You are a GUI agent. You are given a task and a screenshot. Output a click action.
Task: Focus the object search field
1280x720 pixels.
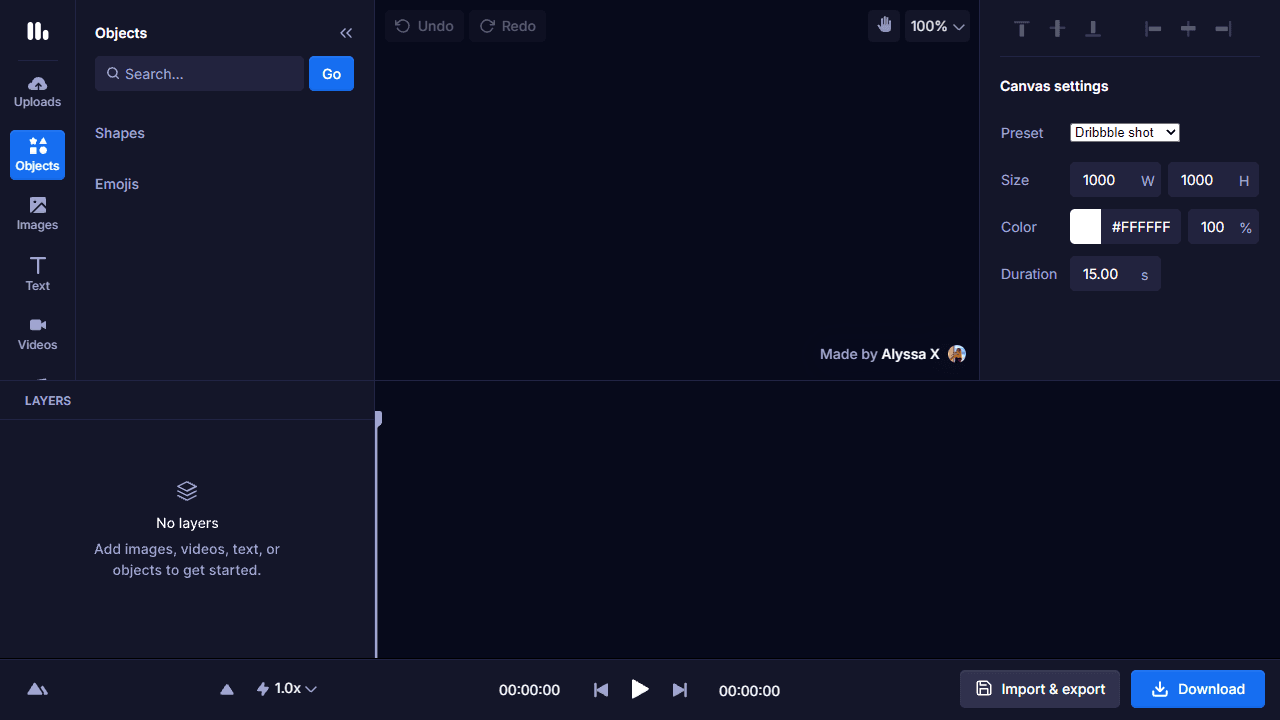pyautogui.click(x=199, y=74)
